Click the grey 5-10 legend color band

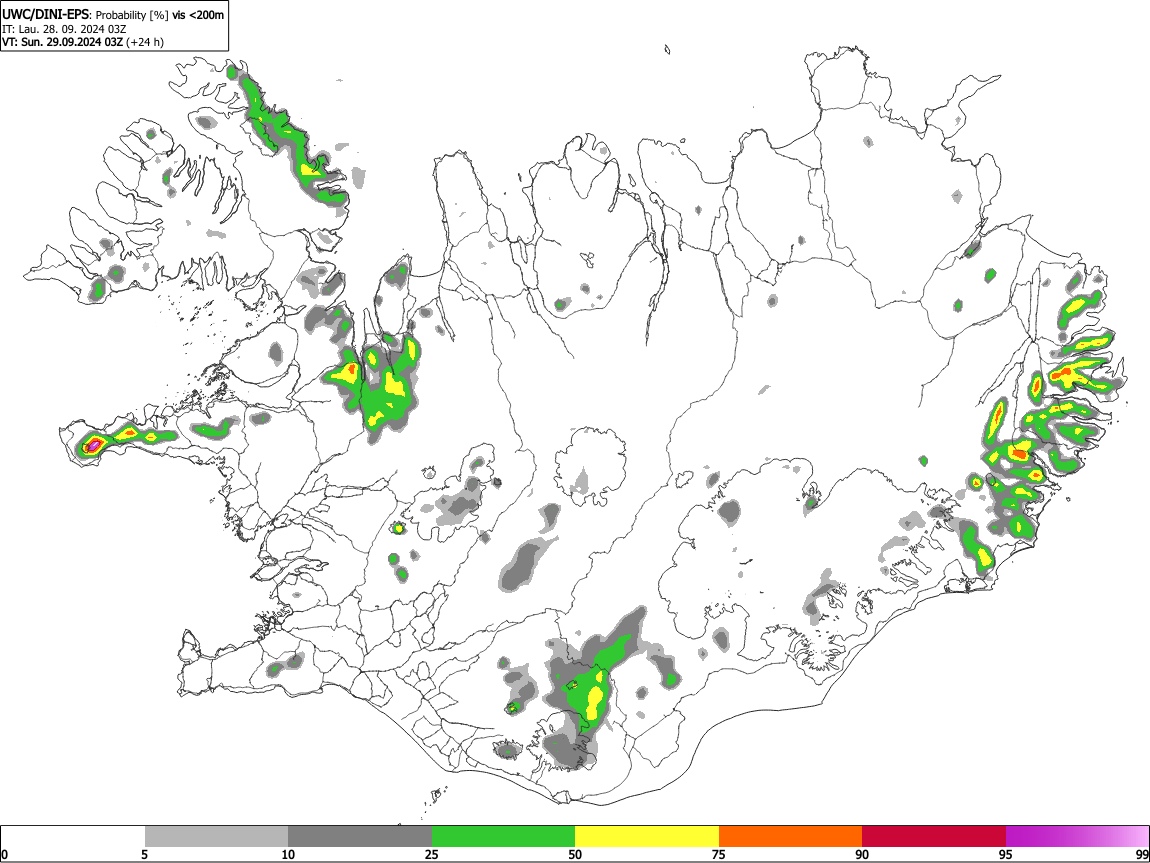tap(216, 836)
